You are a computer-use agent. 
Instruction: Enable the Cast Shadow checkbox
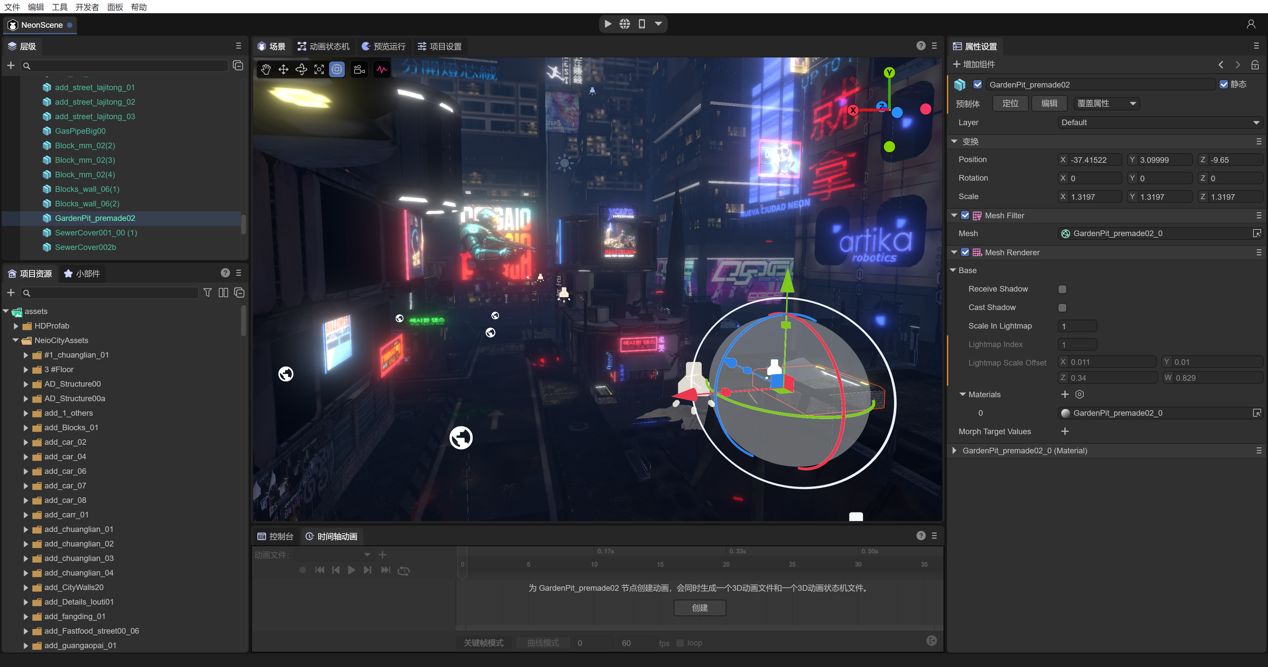[1064, 307]
